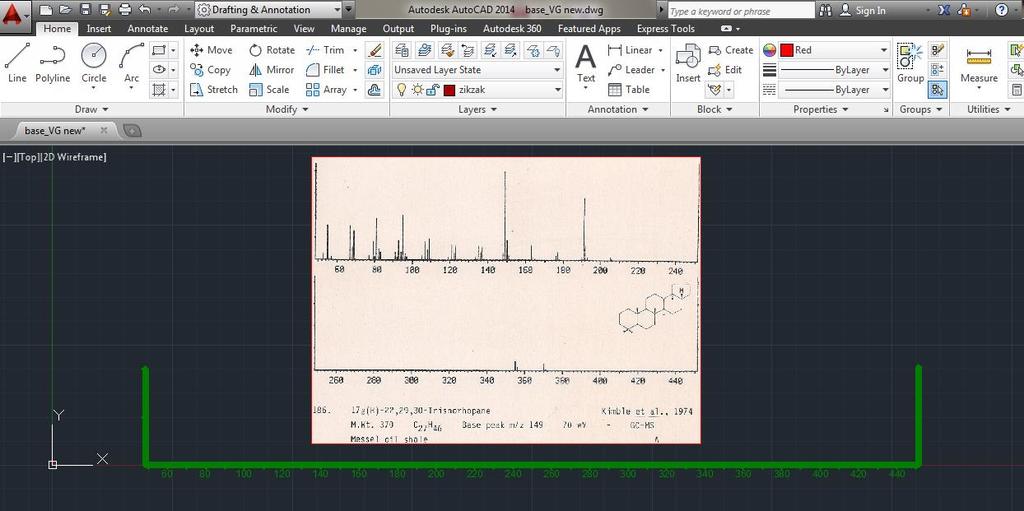Select the Arc tool

131,63
